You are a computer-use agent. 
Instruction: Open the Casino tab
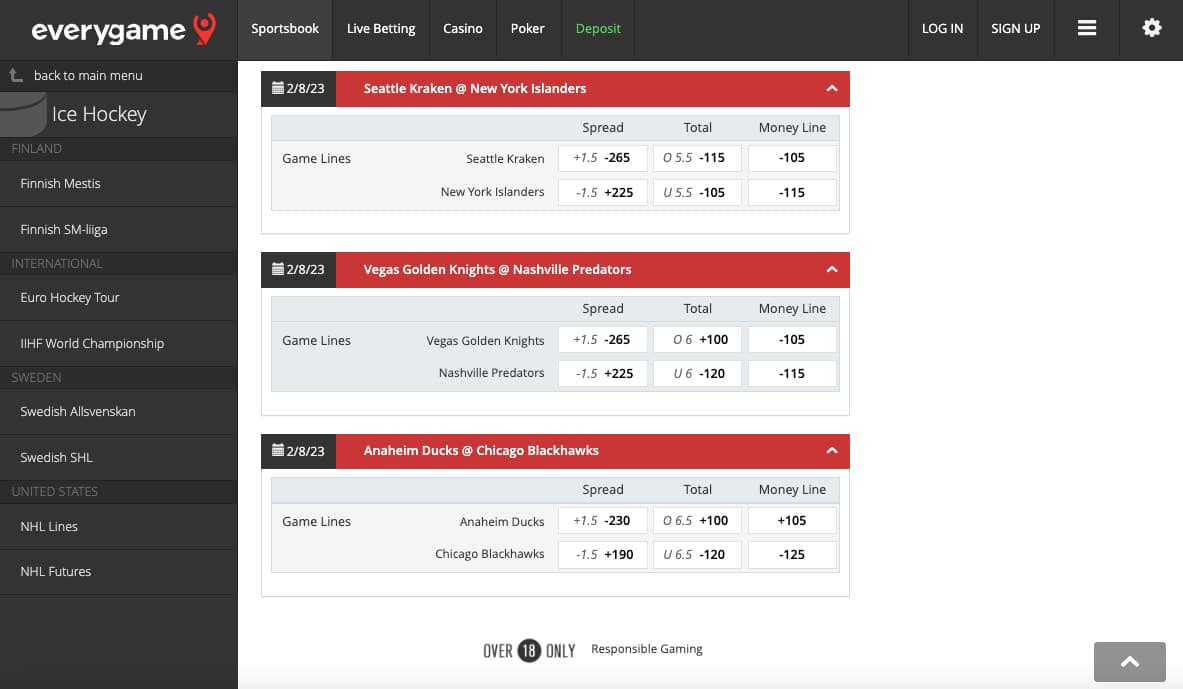(462, 29)
